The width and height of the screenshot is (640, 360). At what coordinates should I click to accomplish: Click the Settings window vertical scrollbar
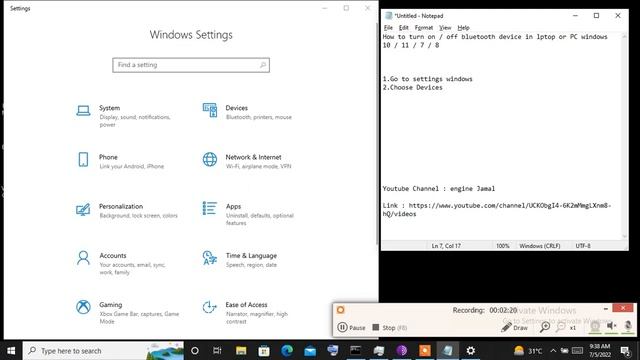pyautogui.click(x=376, y=133)
